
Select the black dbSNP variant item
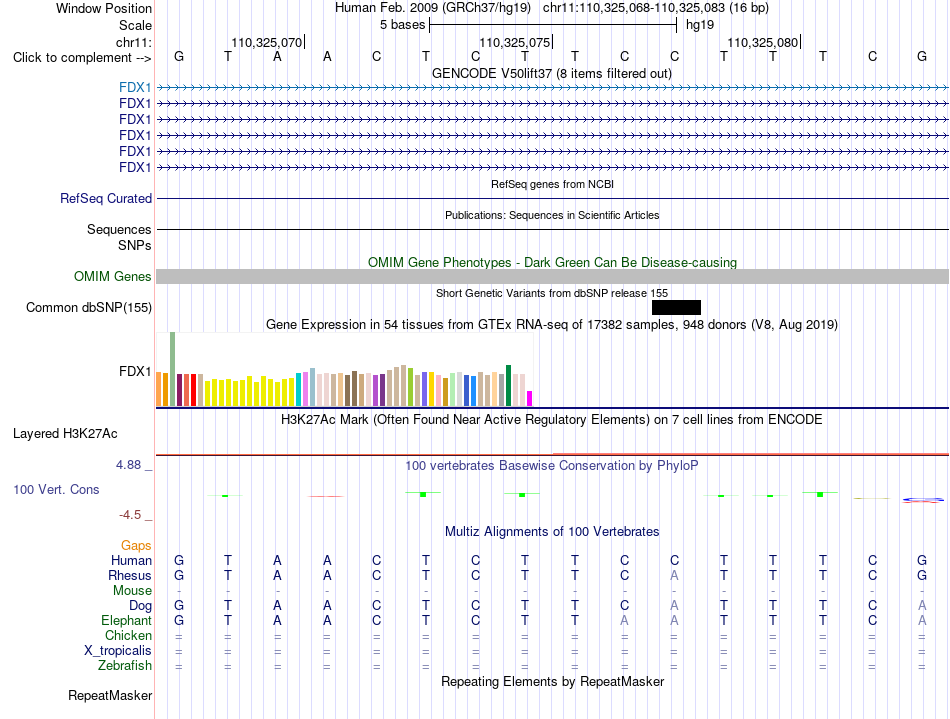(x=676, y=308)
